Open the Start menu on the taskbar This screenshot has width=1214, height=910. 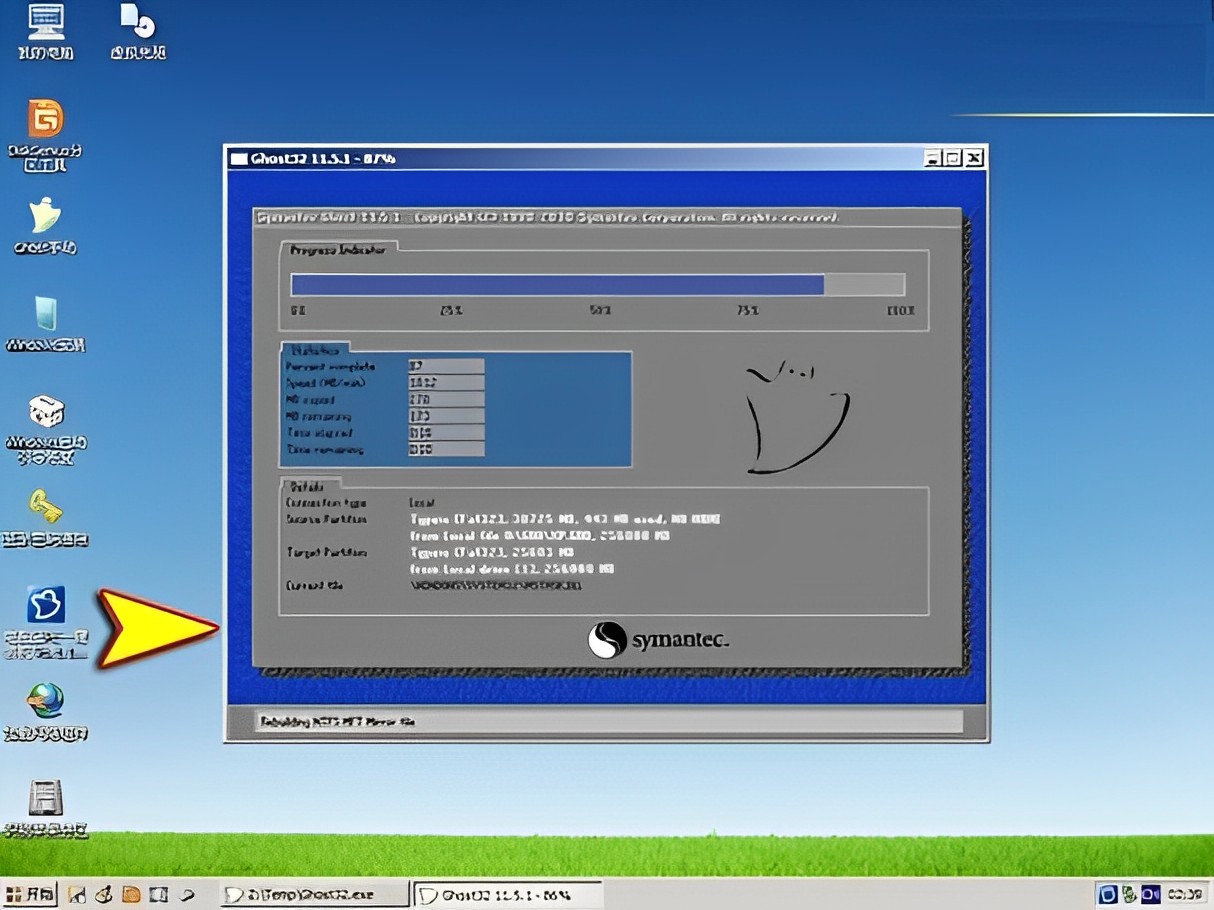[29, 894]
